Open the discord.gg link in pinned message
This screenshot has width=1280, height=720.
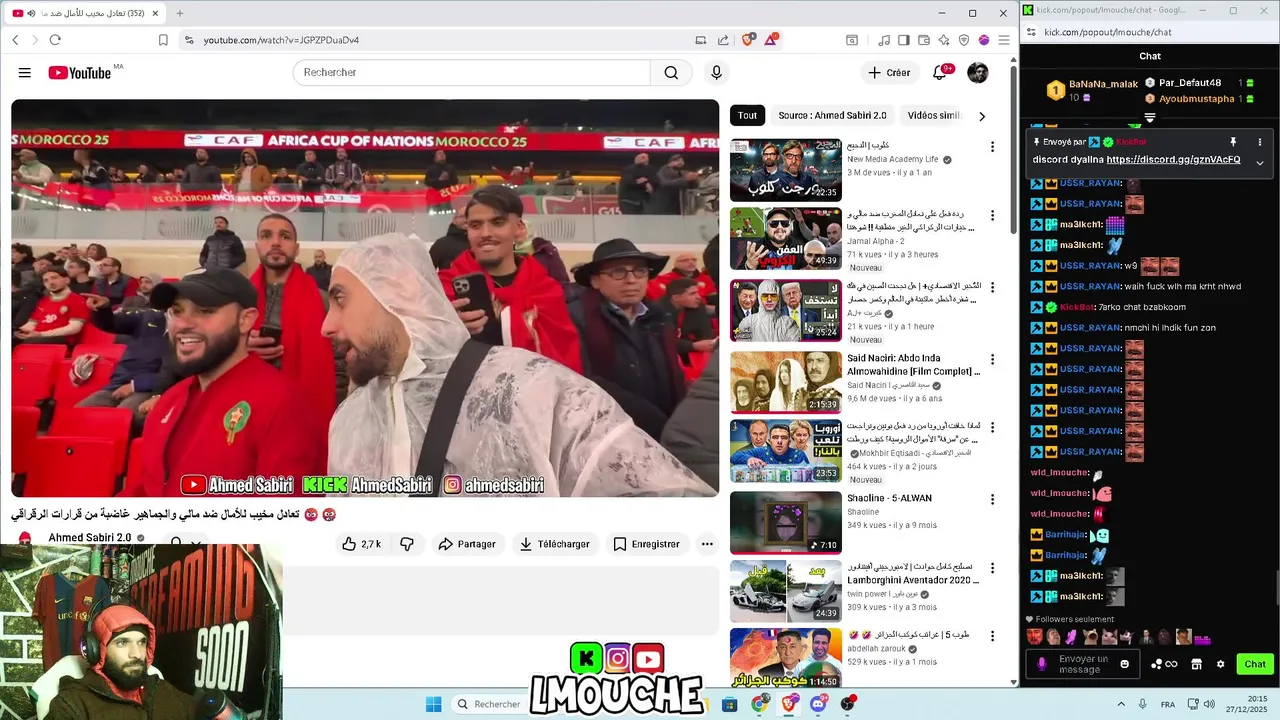tap(1174, 160)
